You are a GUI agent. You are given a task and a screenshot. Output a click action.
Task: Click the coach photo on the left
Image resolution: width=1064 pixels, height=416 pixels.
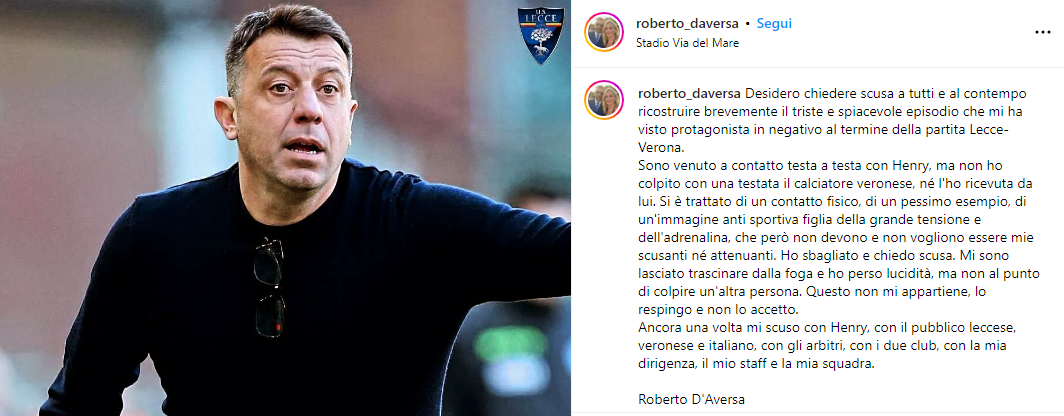coord(285,208)
